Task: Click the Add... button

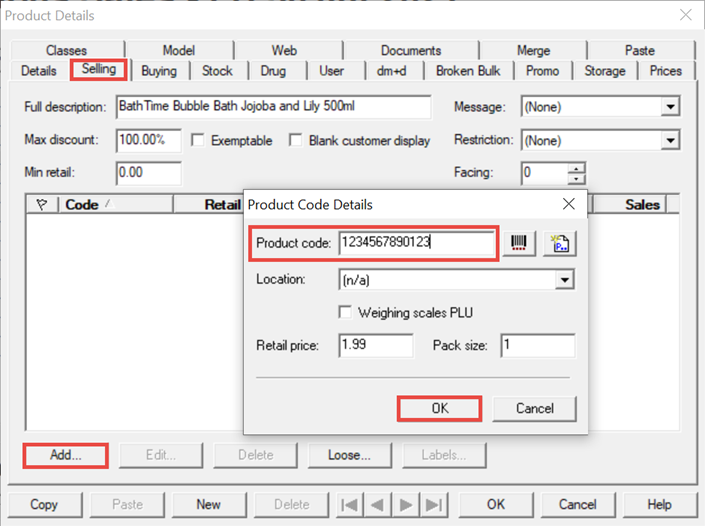Action: [x=66, y=455]
